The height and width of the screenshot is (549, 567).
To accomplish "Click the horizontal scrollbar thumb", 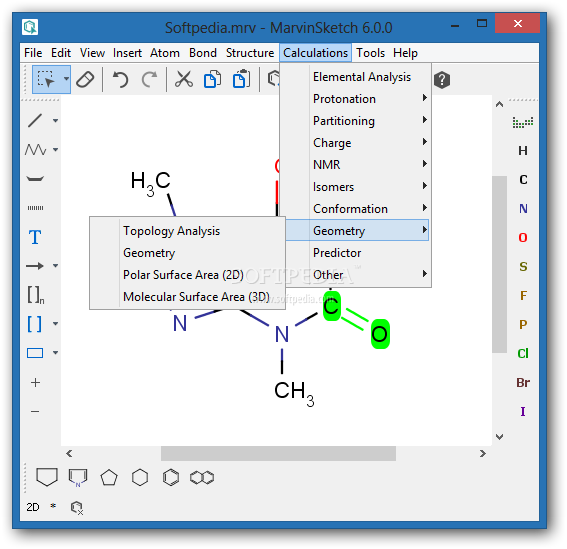I will tap(278, 453).
